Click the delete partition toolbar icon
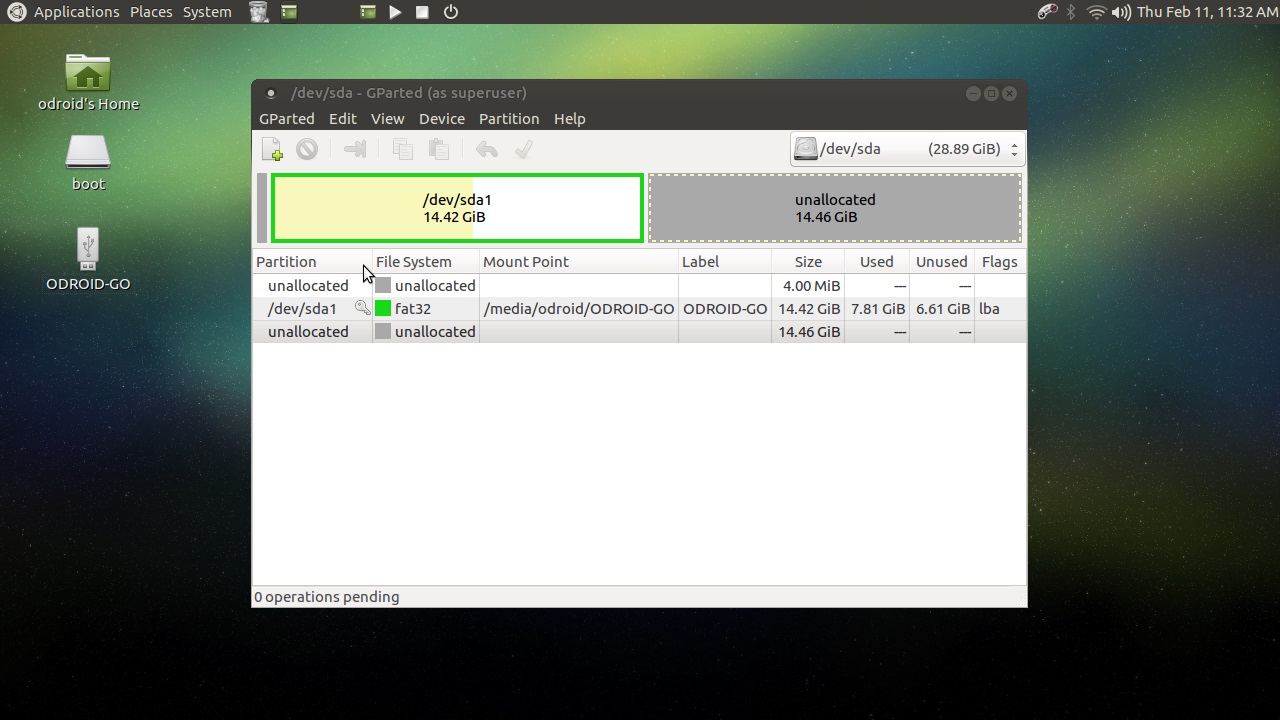Screen dimensions: 1280x720 pos(307,150)
